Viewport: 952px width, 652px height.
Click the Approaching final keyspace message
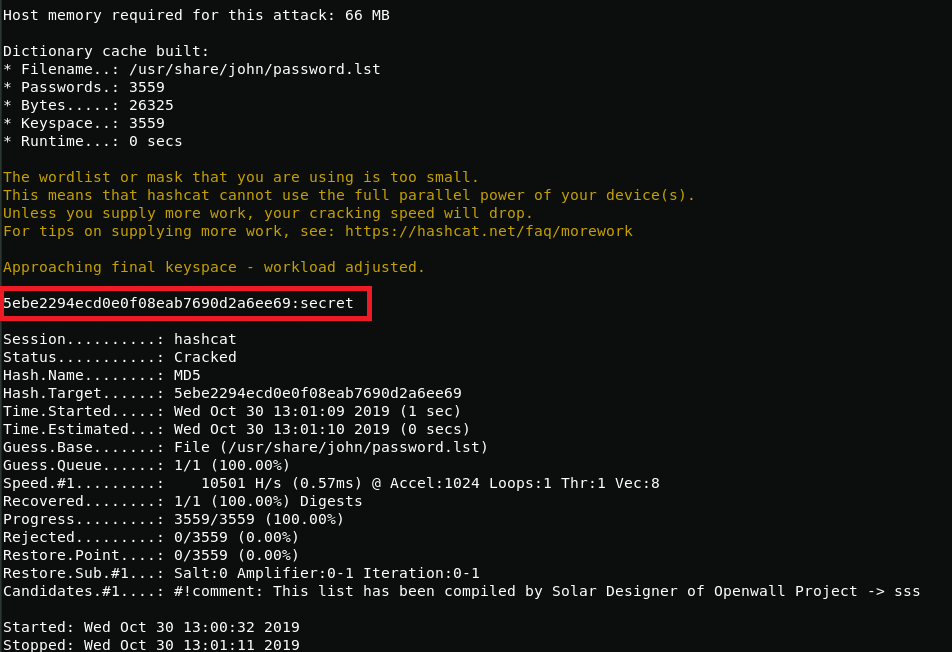click(214, 267)
